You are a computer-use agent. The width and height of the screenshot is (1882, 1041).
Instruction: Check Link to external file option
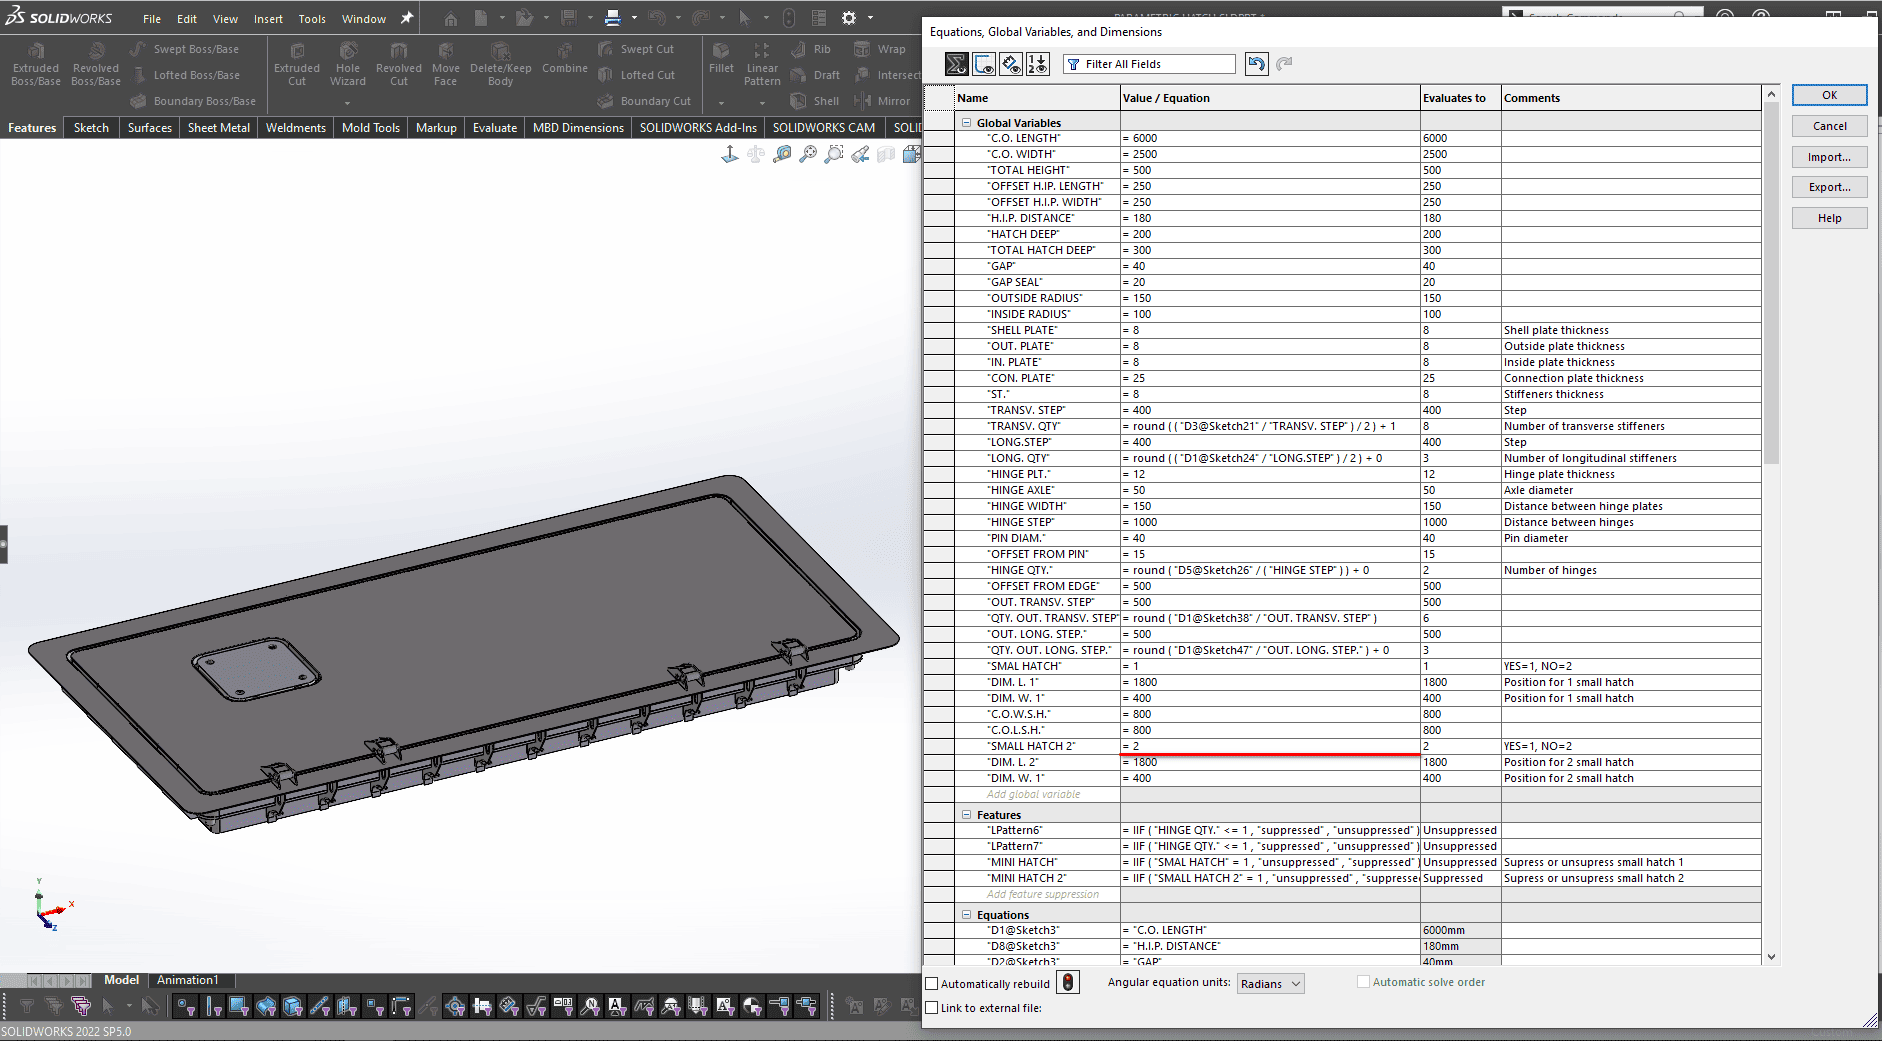coord(932,1008)
